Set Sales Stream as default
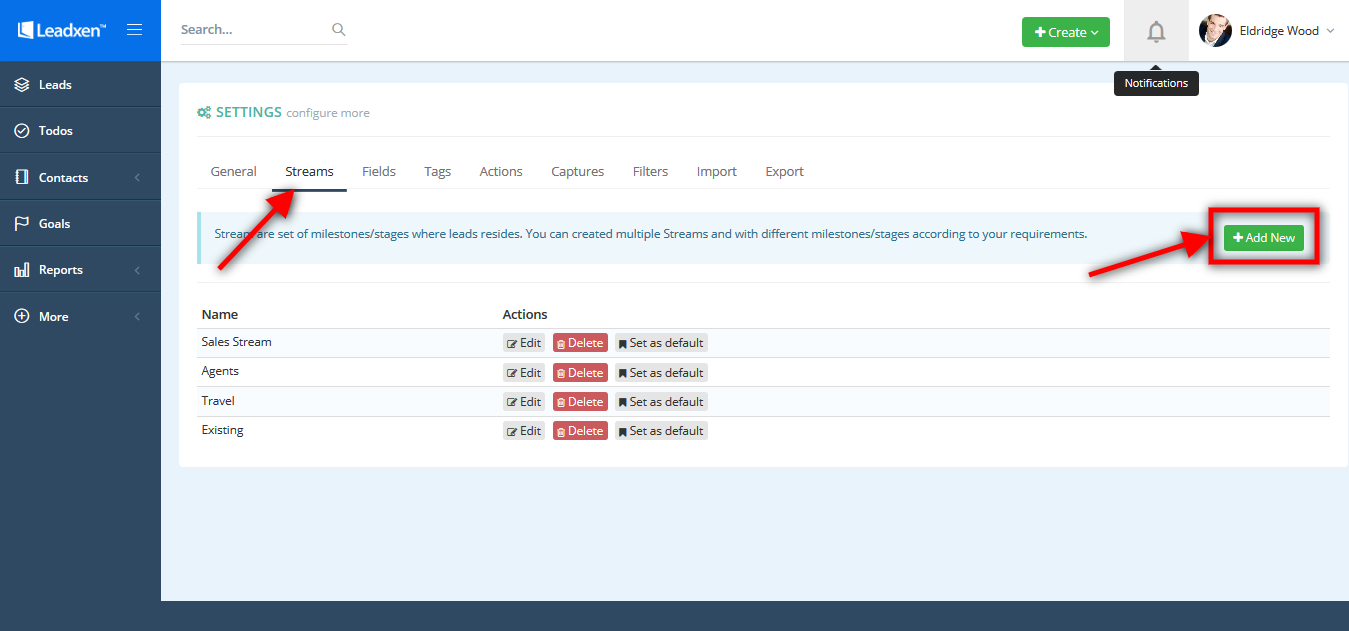This screenshot has width=1349, height=631. [x=661, y=343]
